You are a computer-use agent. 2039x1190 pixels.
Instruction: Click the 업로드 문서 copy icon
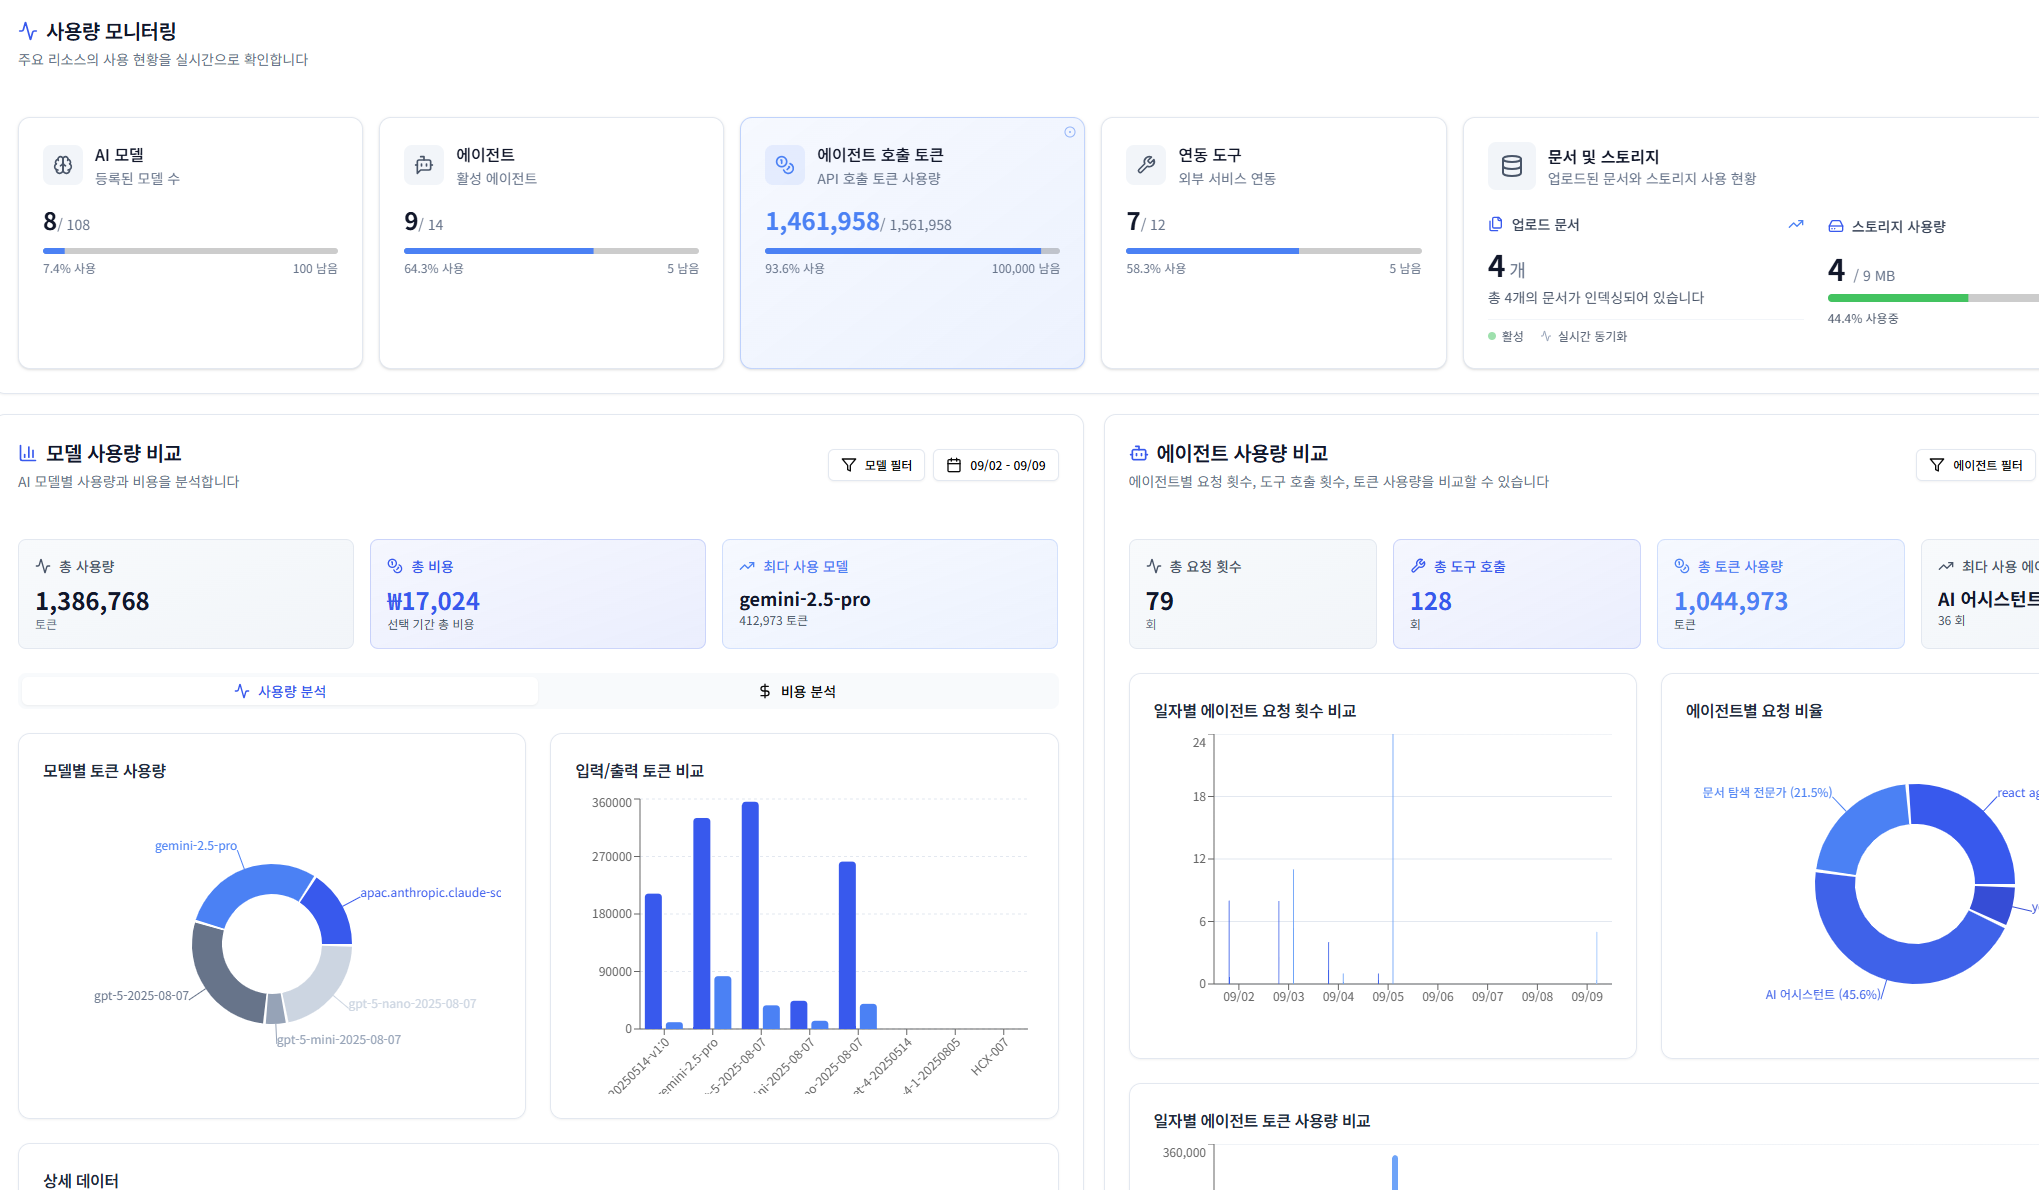(1494, 224)
